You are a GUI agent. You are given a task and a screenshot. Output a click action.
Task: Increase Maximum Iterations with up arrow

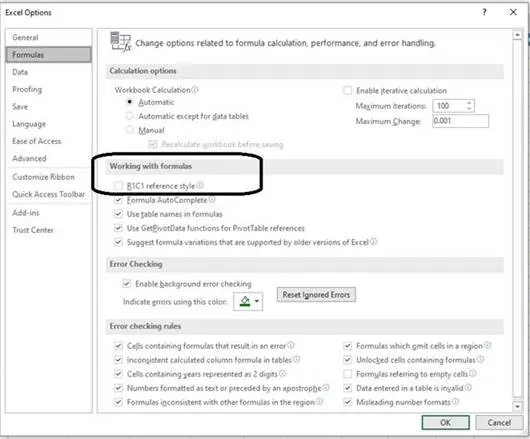pos(469,103)
